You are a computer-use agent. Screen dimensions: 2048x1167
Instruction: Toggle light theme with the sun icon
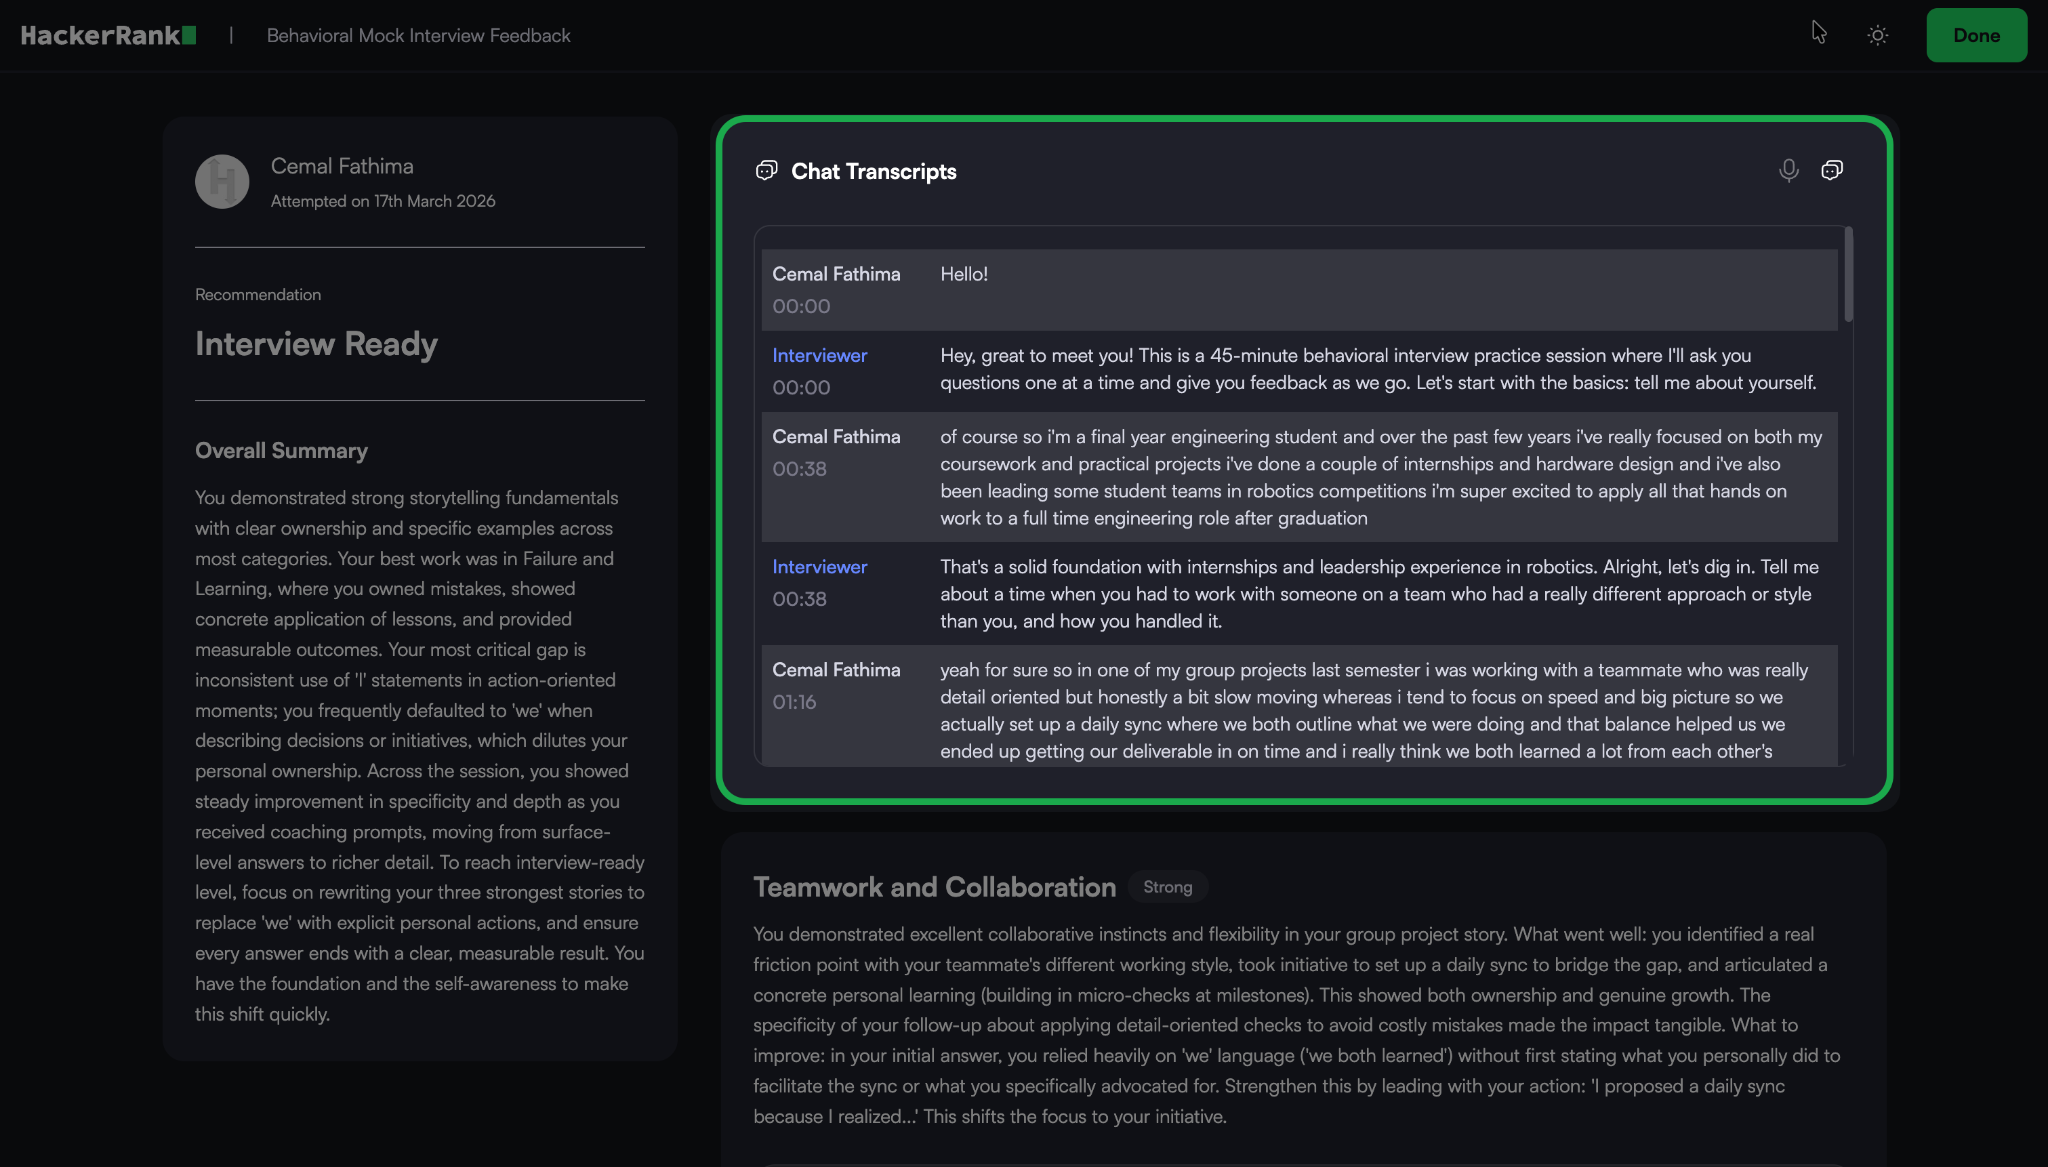point(1877,36)
